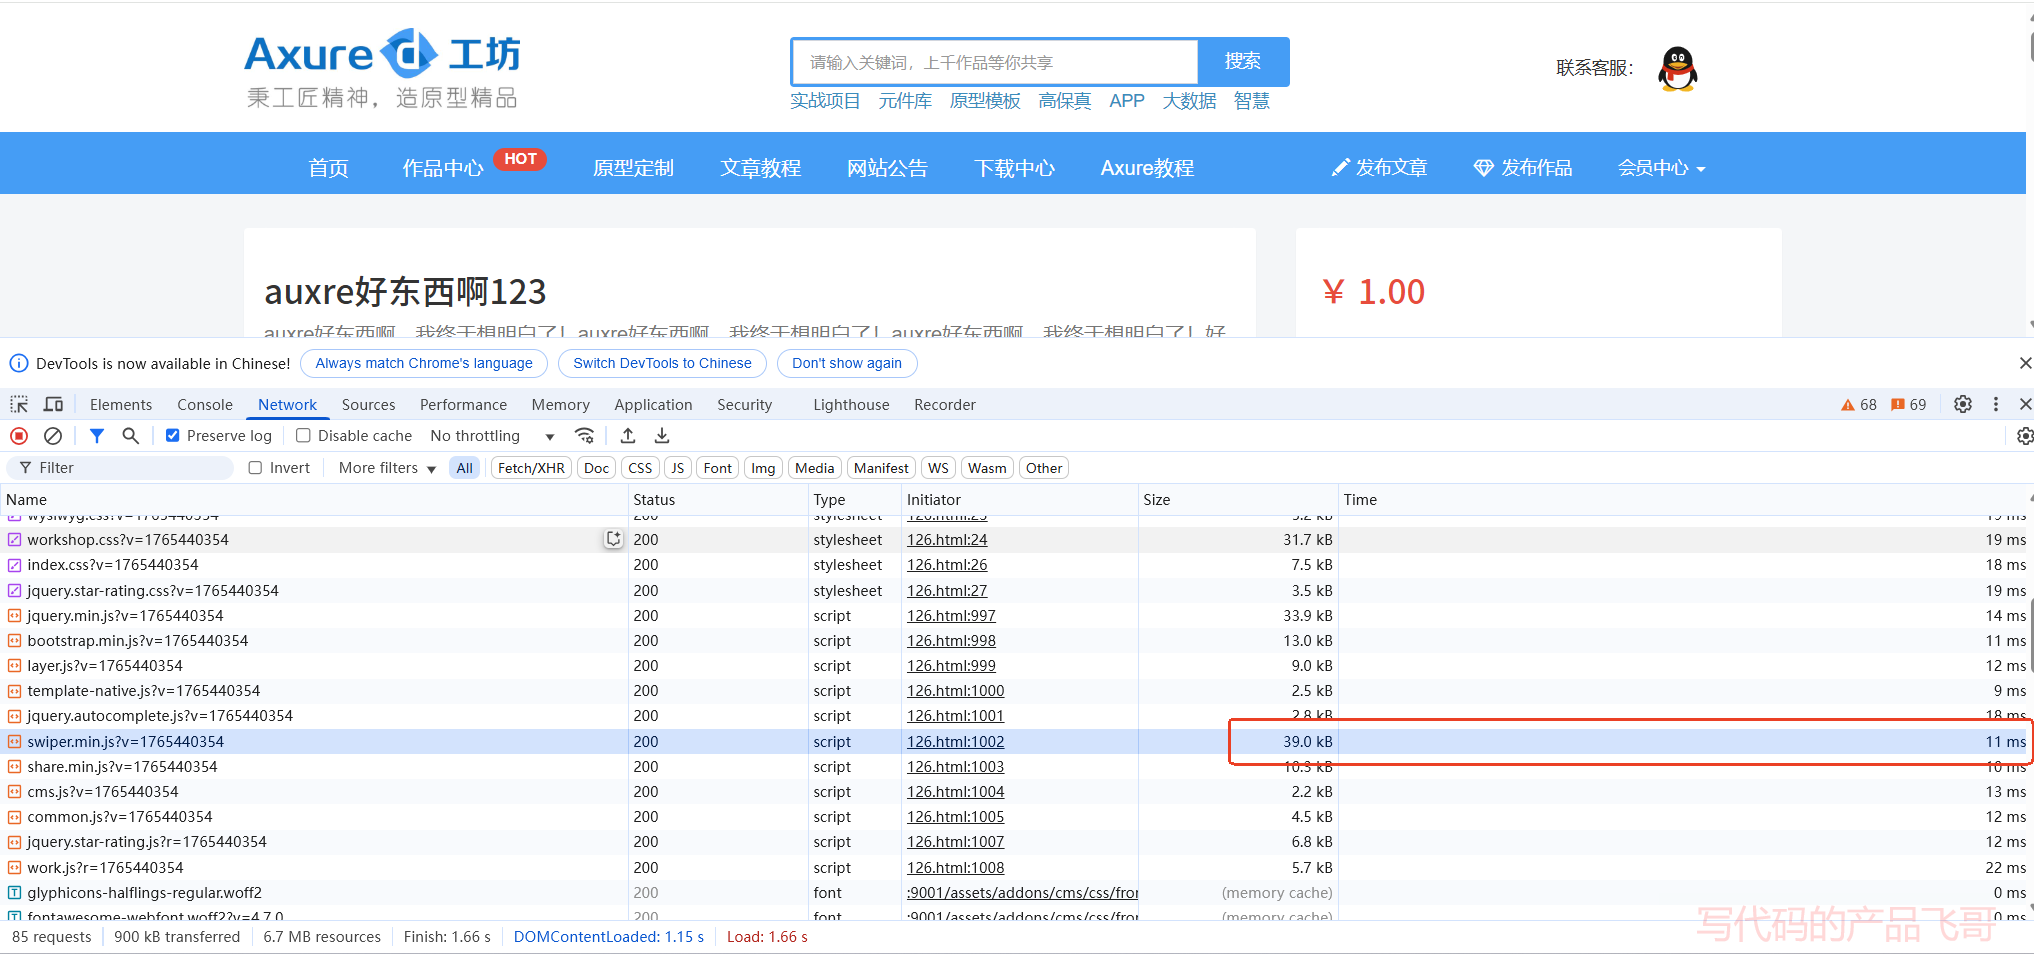Viewport: 2034px width, 954px height.
Task: Click the stop recording network log icon
Action: [19, 436]
